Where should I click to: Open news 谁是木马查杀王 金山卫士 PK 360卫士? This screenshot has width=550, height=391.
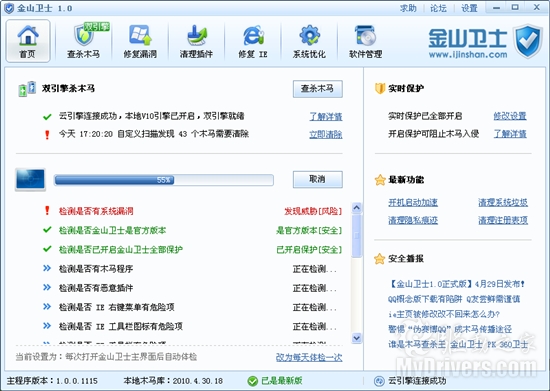coord(458,344)
